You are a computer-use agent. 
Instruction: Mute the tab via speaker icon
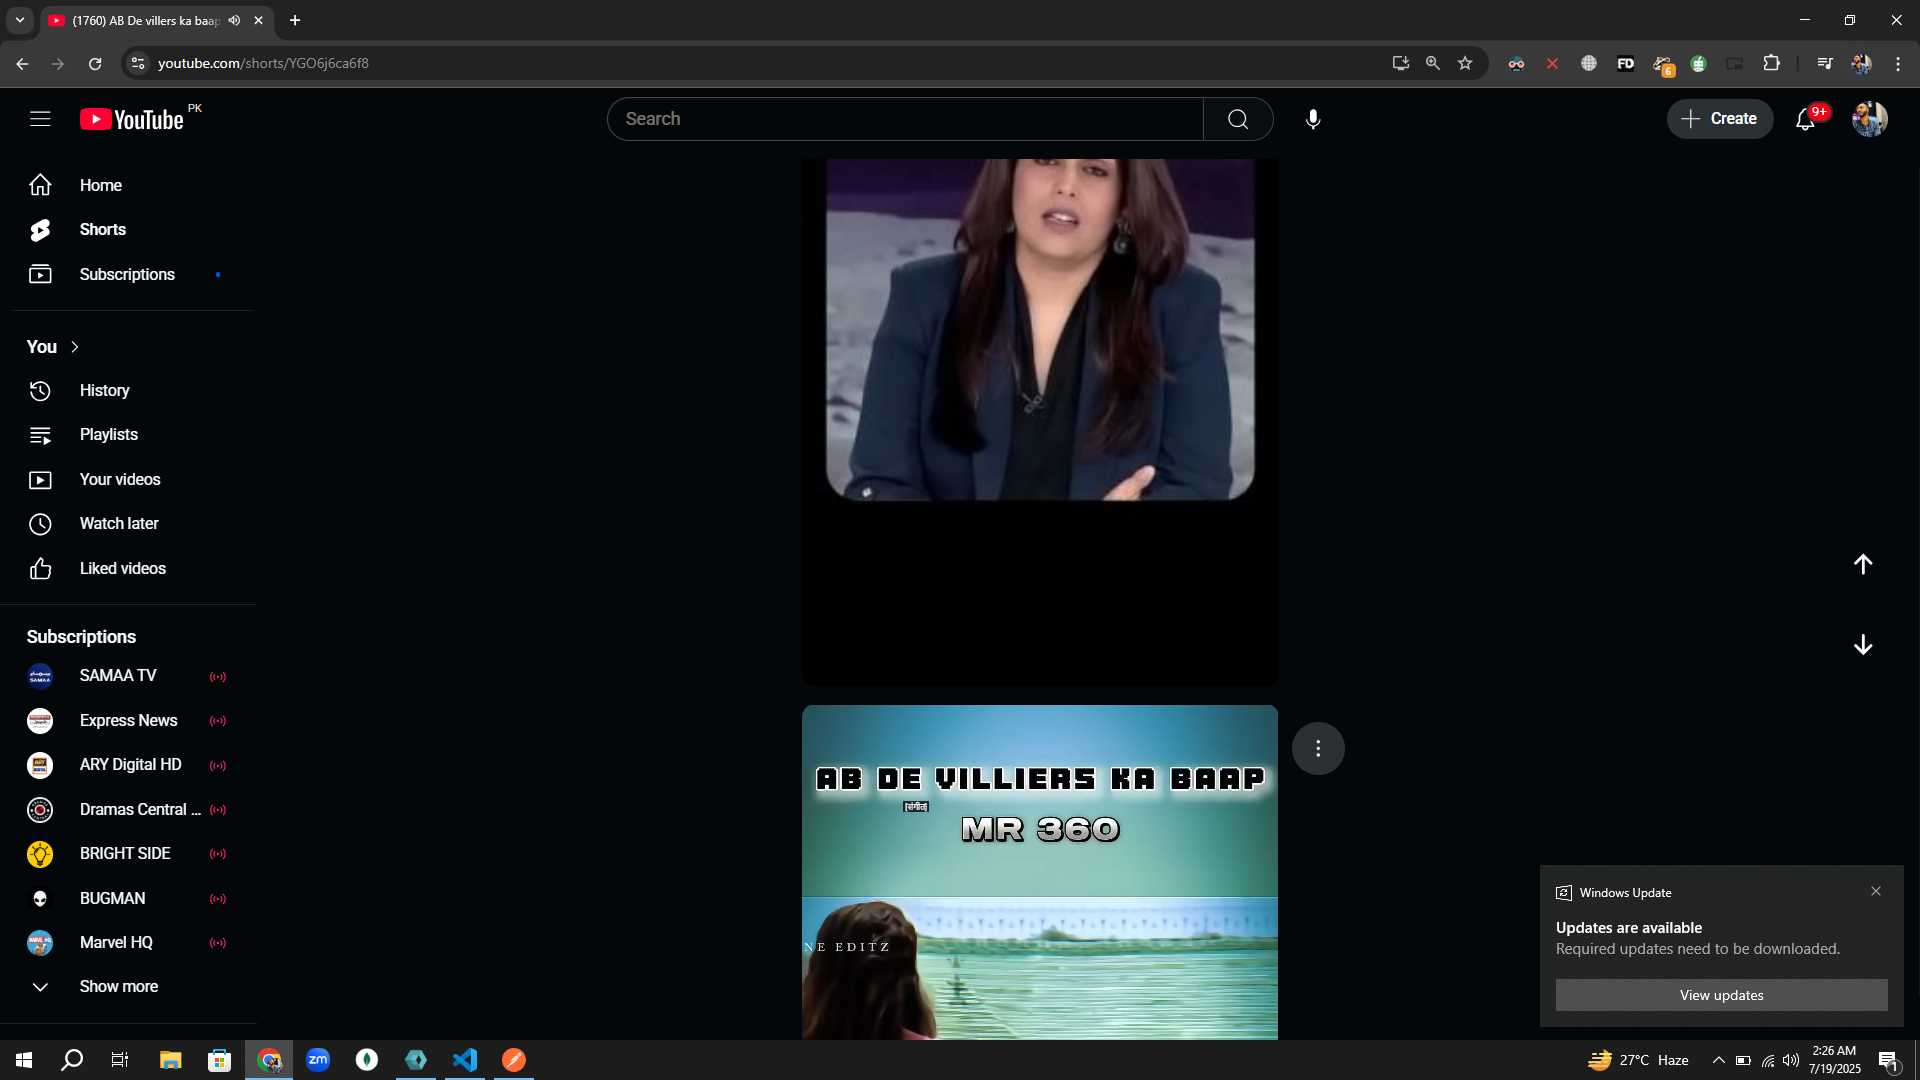pyautogui.click(x=234, y=20)
